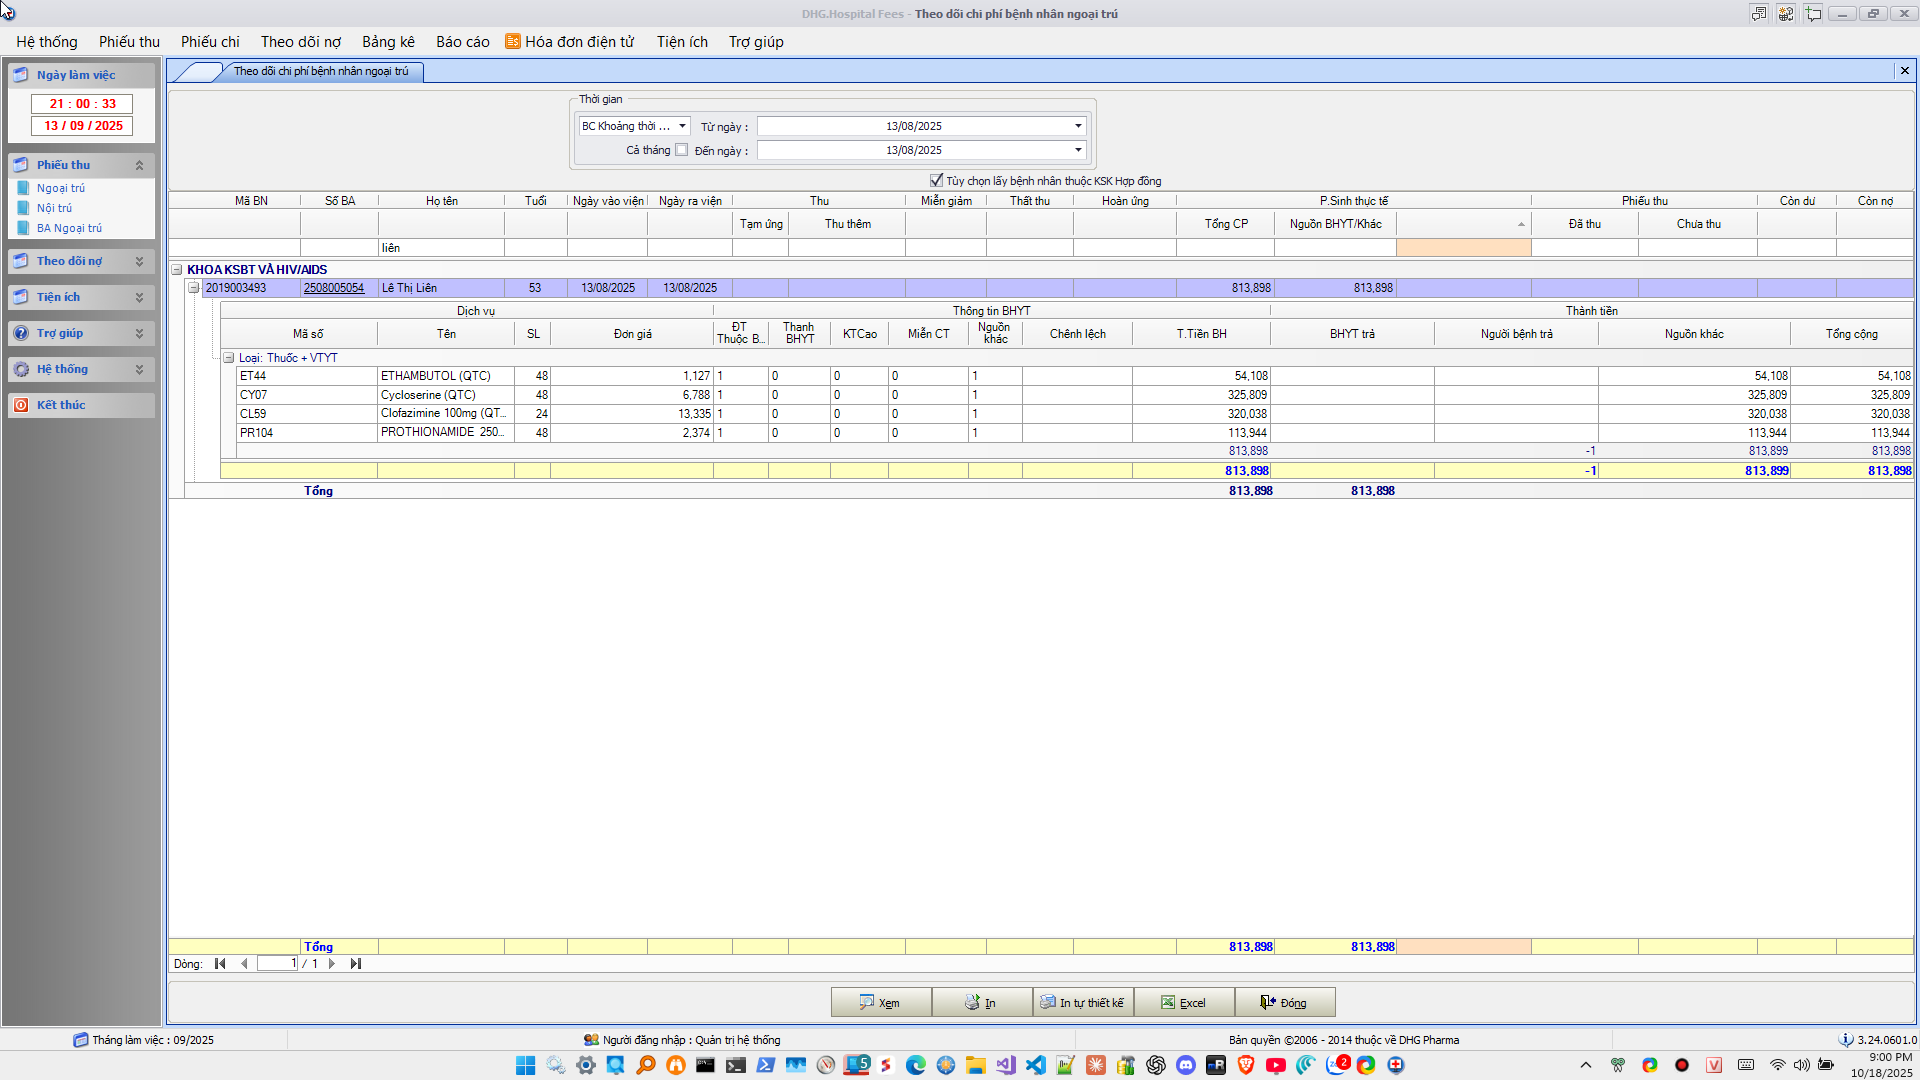Click the BA Ngoại trú sidebar icon

23,228
